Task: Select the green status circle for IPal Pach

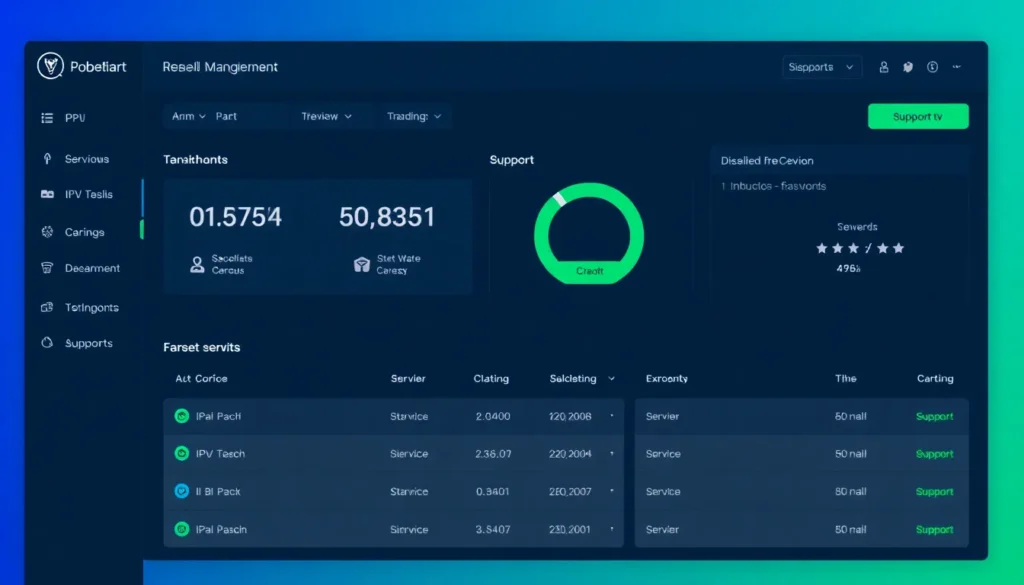Action: coord(181,416)
